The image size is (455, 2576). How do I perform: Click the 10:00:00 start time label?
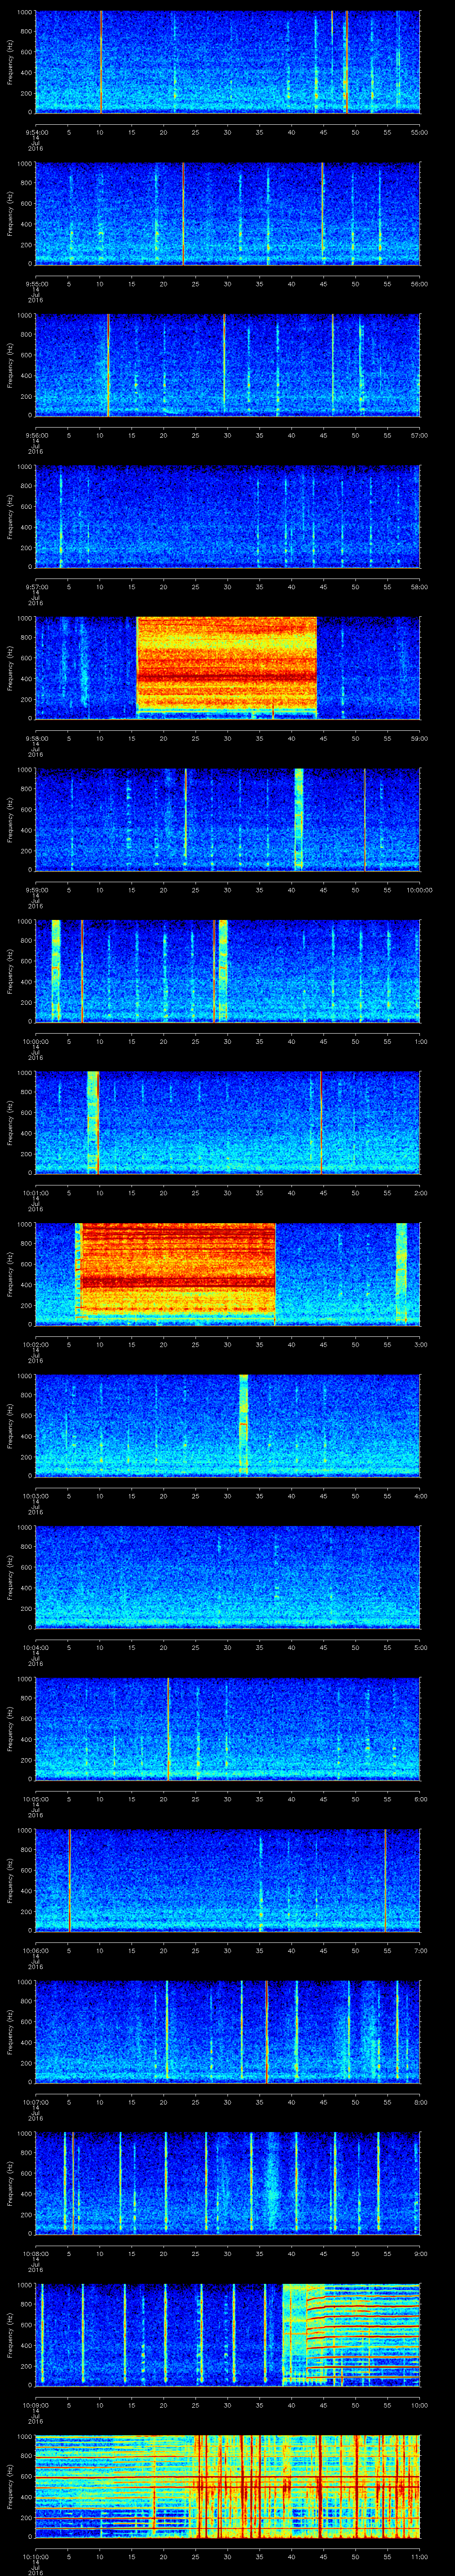click(x=36, y=1041)
